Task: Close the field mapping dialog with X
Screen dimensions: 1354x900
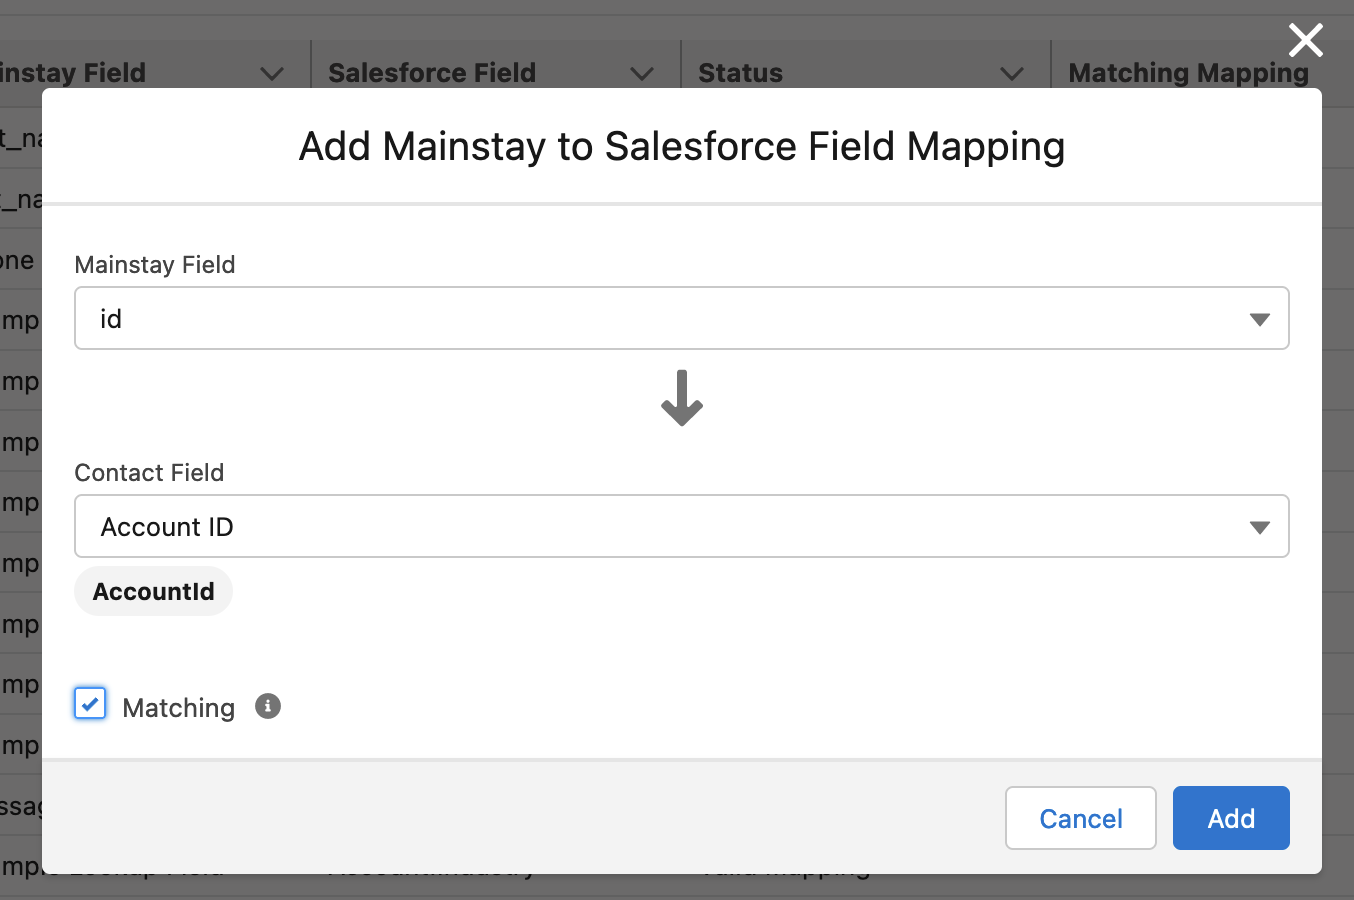Action: [x=1306, y=41]
